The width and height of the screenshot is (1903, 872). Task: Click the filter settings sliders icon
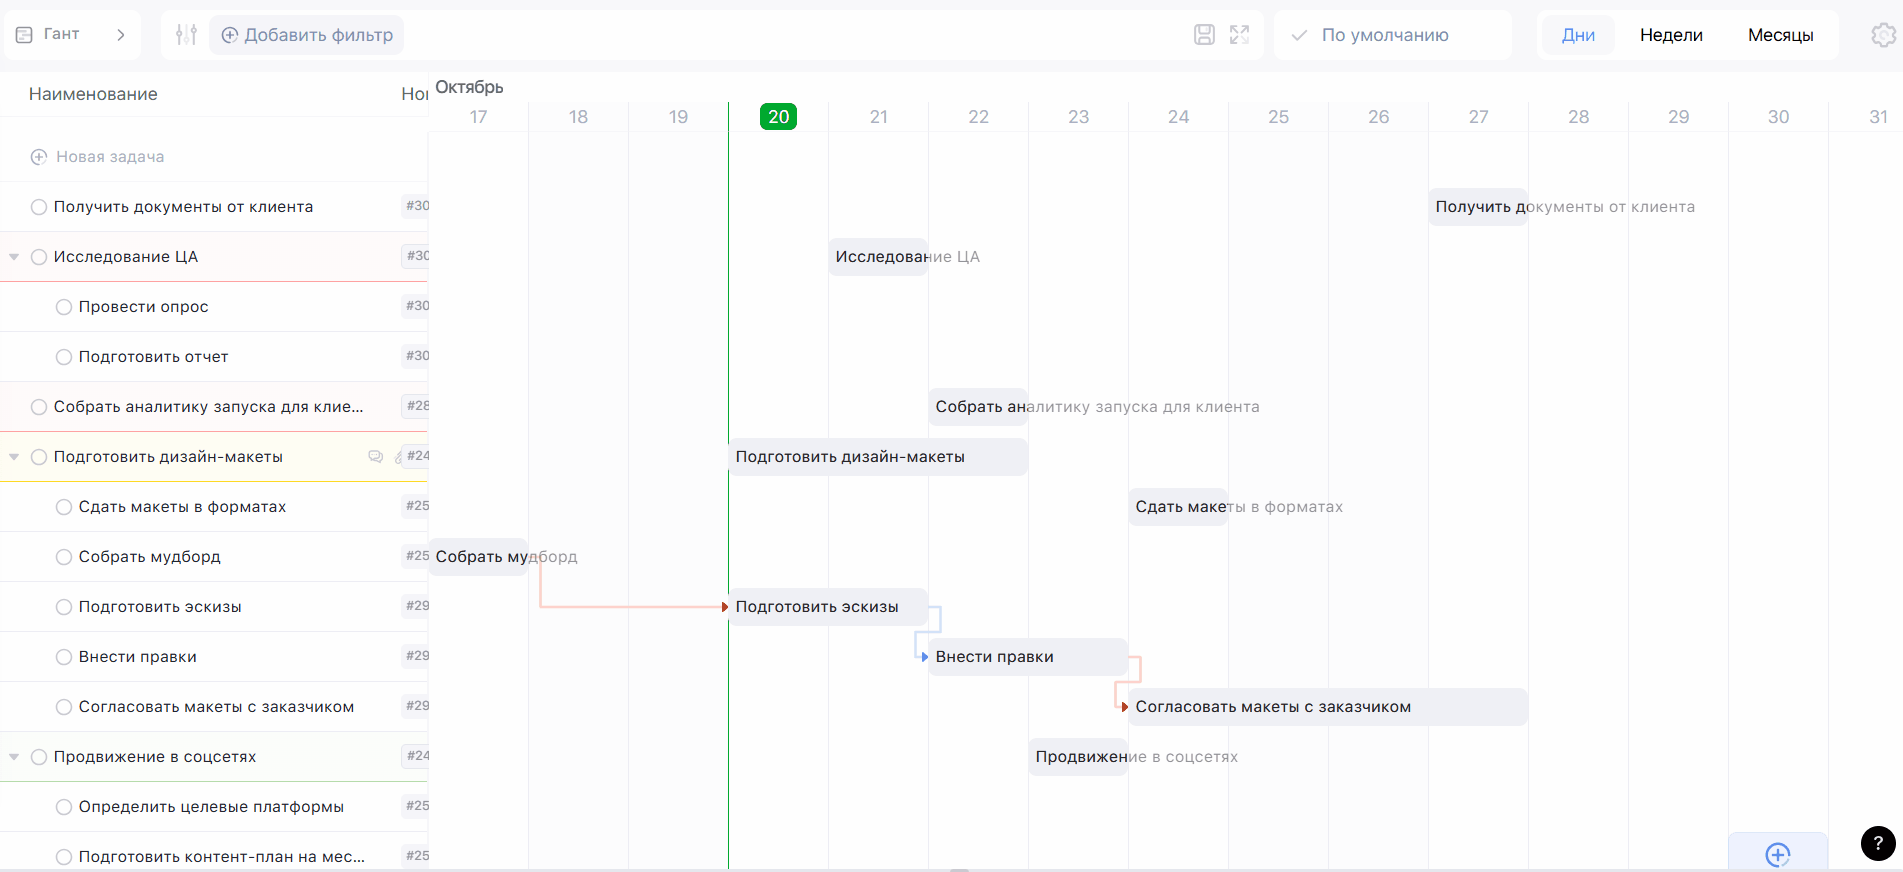[x=186, y=35]
